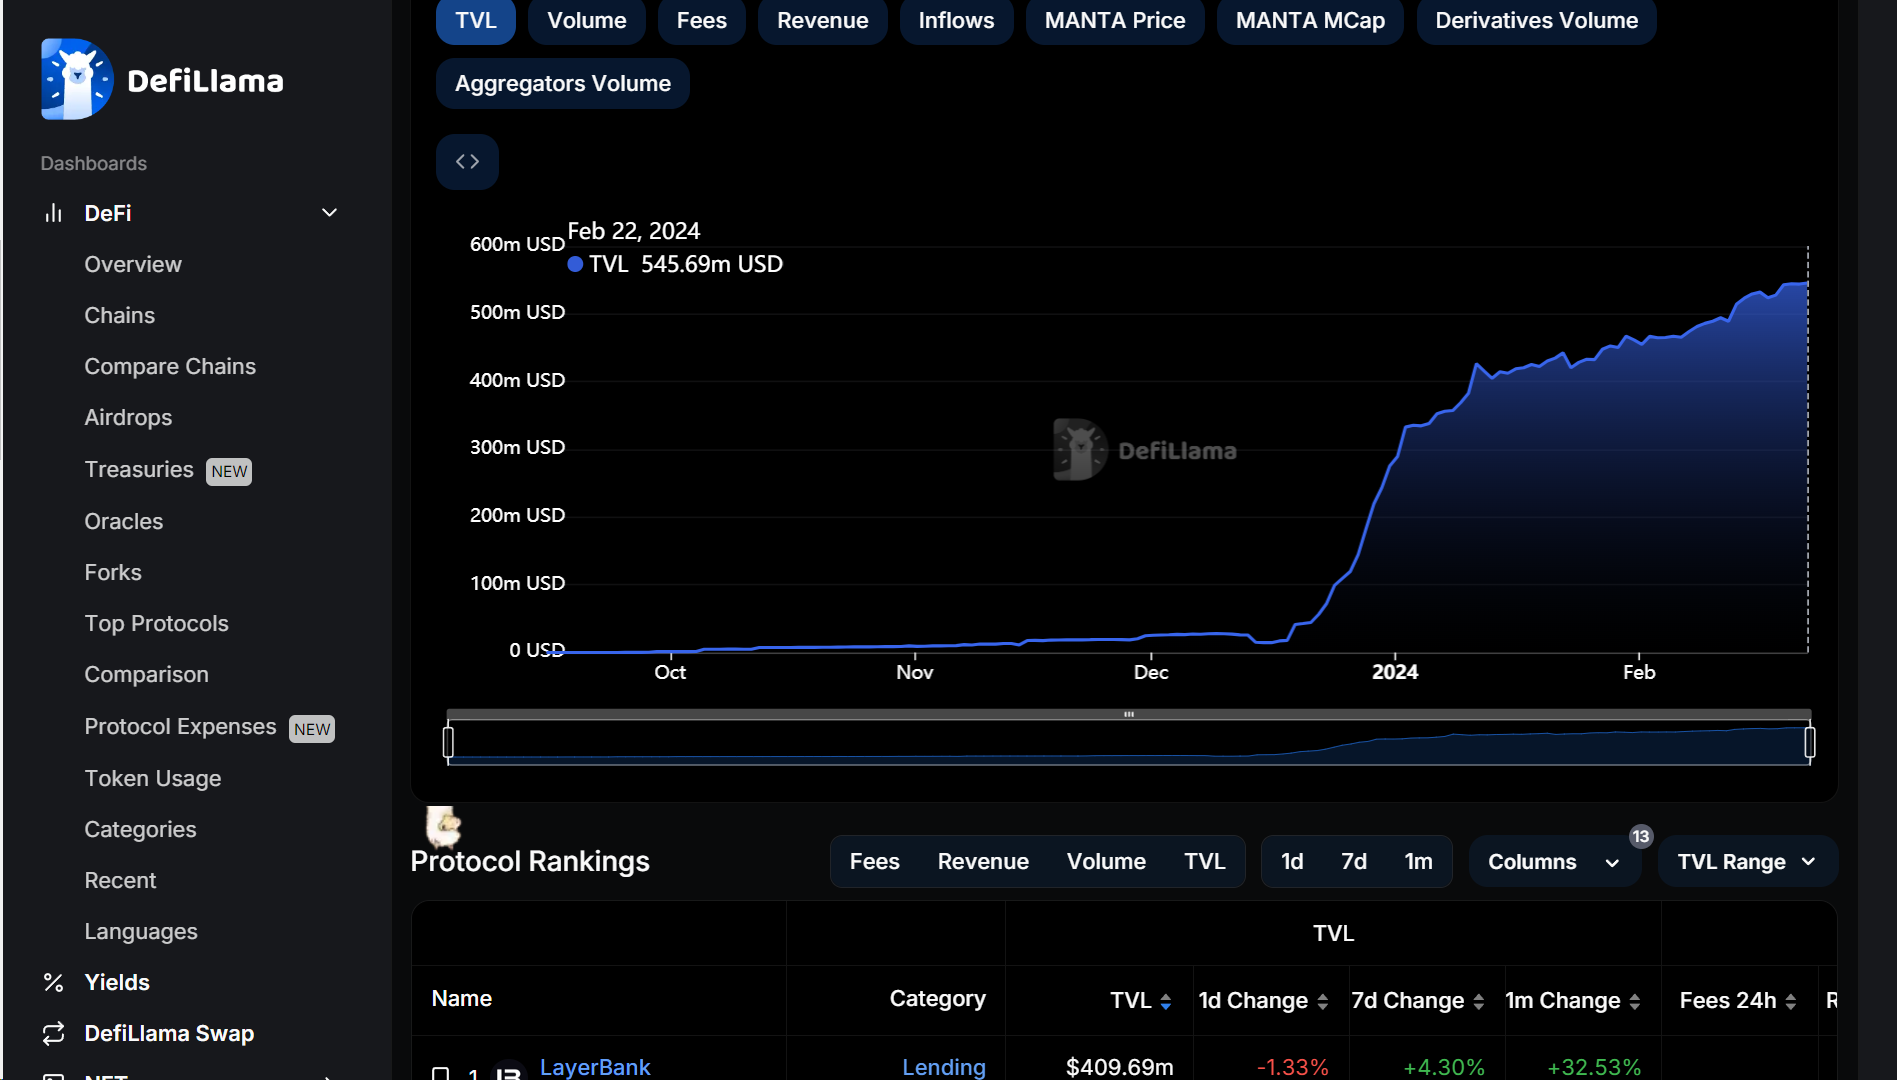Screen dimensions: 1897x1080
Task: Open the Oracles page
Action: click(x=124, y=521)
